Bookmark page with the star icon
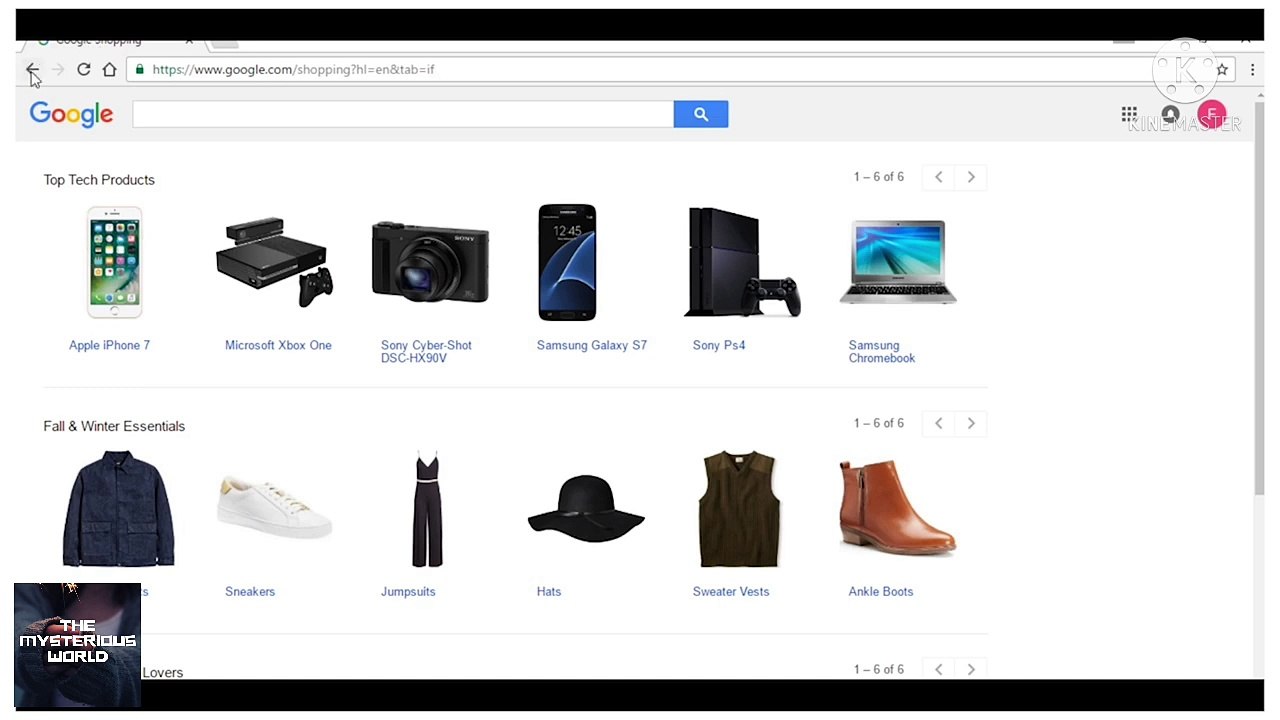 coord(1222,70)
